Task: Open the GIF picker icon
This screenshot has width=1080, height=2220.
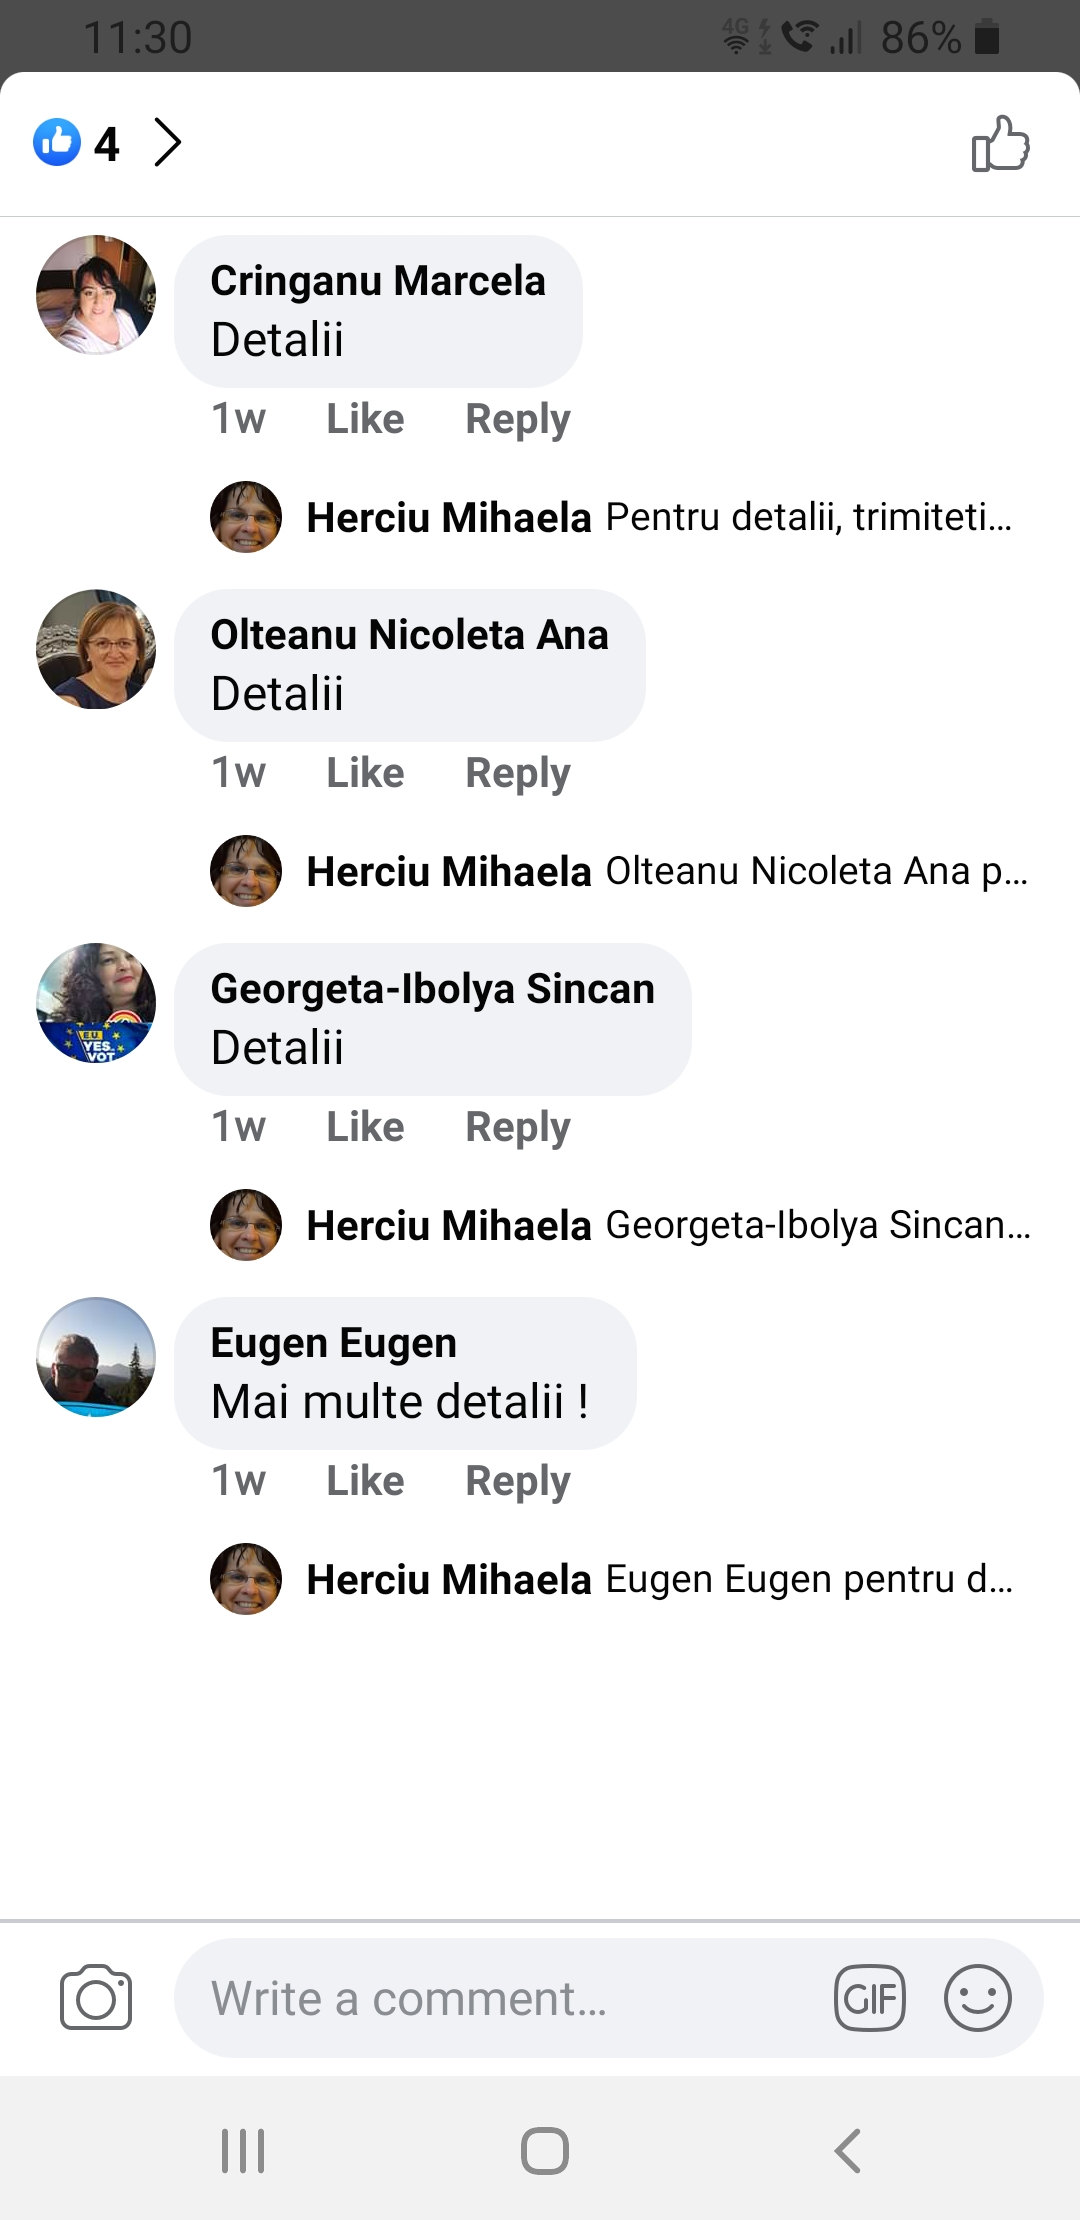Action: (x=870, y=1998)
